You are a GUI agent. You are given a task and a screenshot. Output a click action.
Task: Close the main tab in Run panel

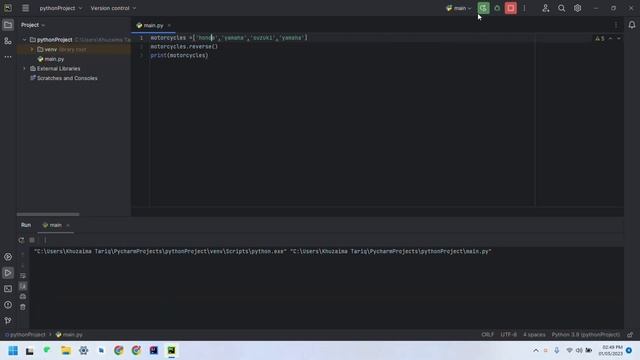point(68,225)
